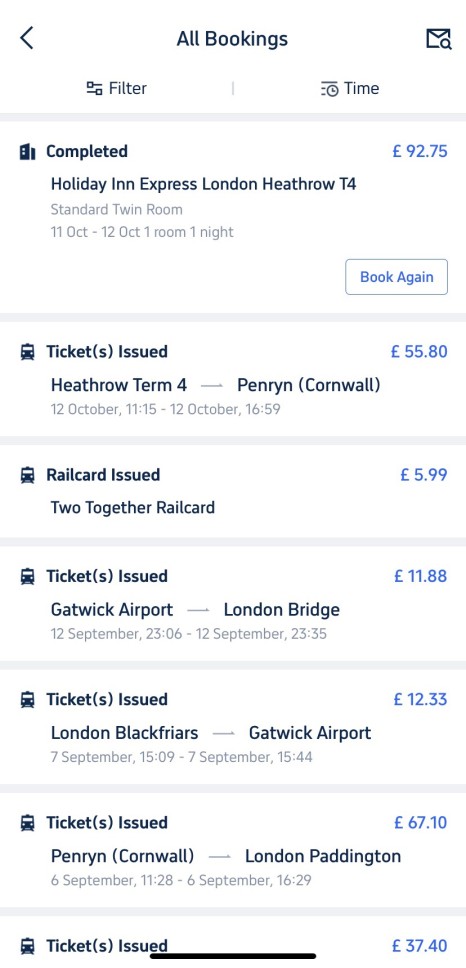Viewport: 466px width, 968px height.
Task: Tap train icon on Heathrow Term 4 booking
Action: click(27, 352)
